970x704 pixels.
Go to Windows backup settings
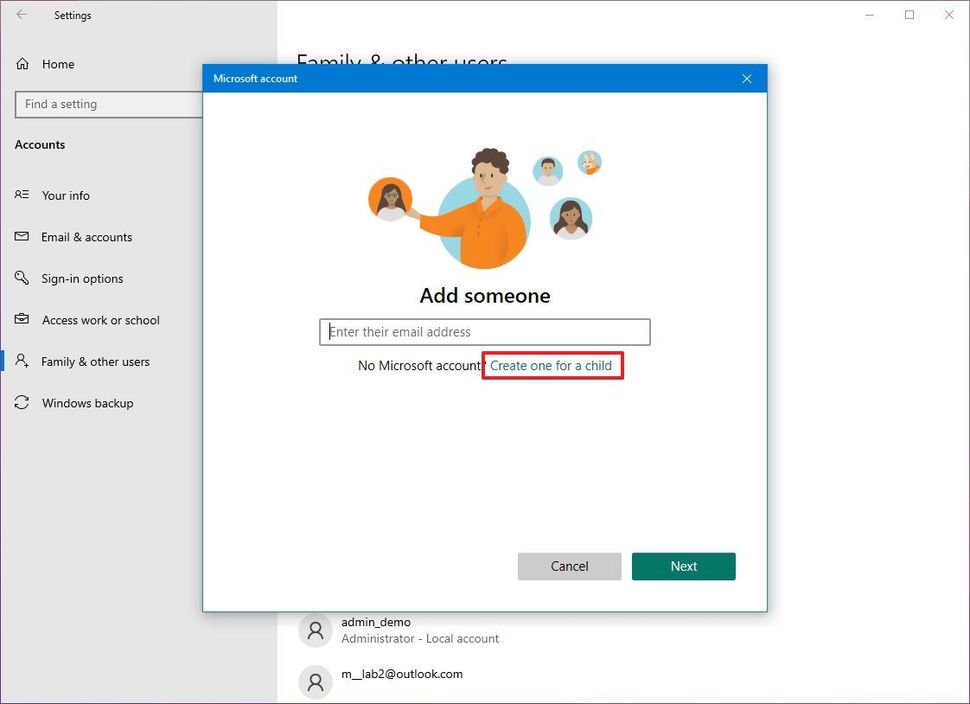point(87,404)
